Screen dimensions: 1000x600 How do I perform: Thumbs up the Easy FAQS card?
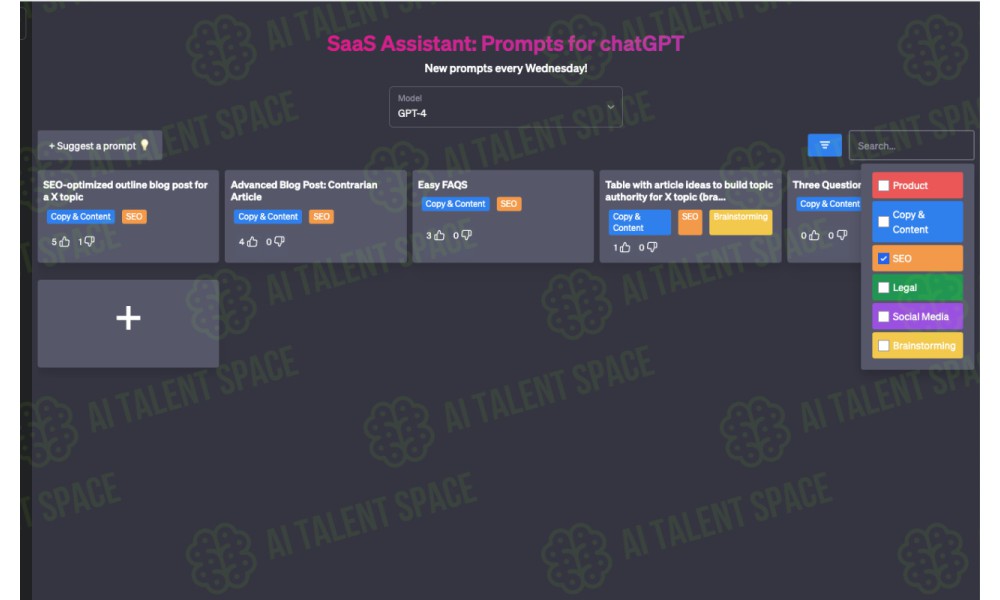pyautogui.click(x=439, y=235)
